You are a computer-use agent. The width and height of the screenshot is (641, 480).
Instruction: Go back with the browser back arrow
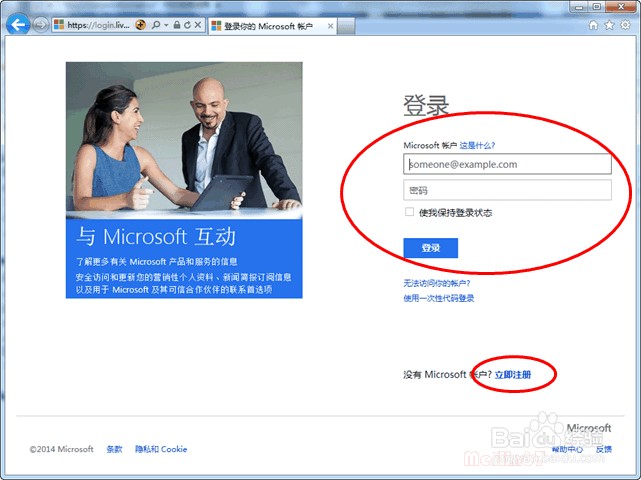18,25
